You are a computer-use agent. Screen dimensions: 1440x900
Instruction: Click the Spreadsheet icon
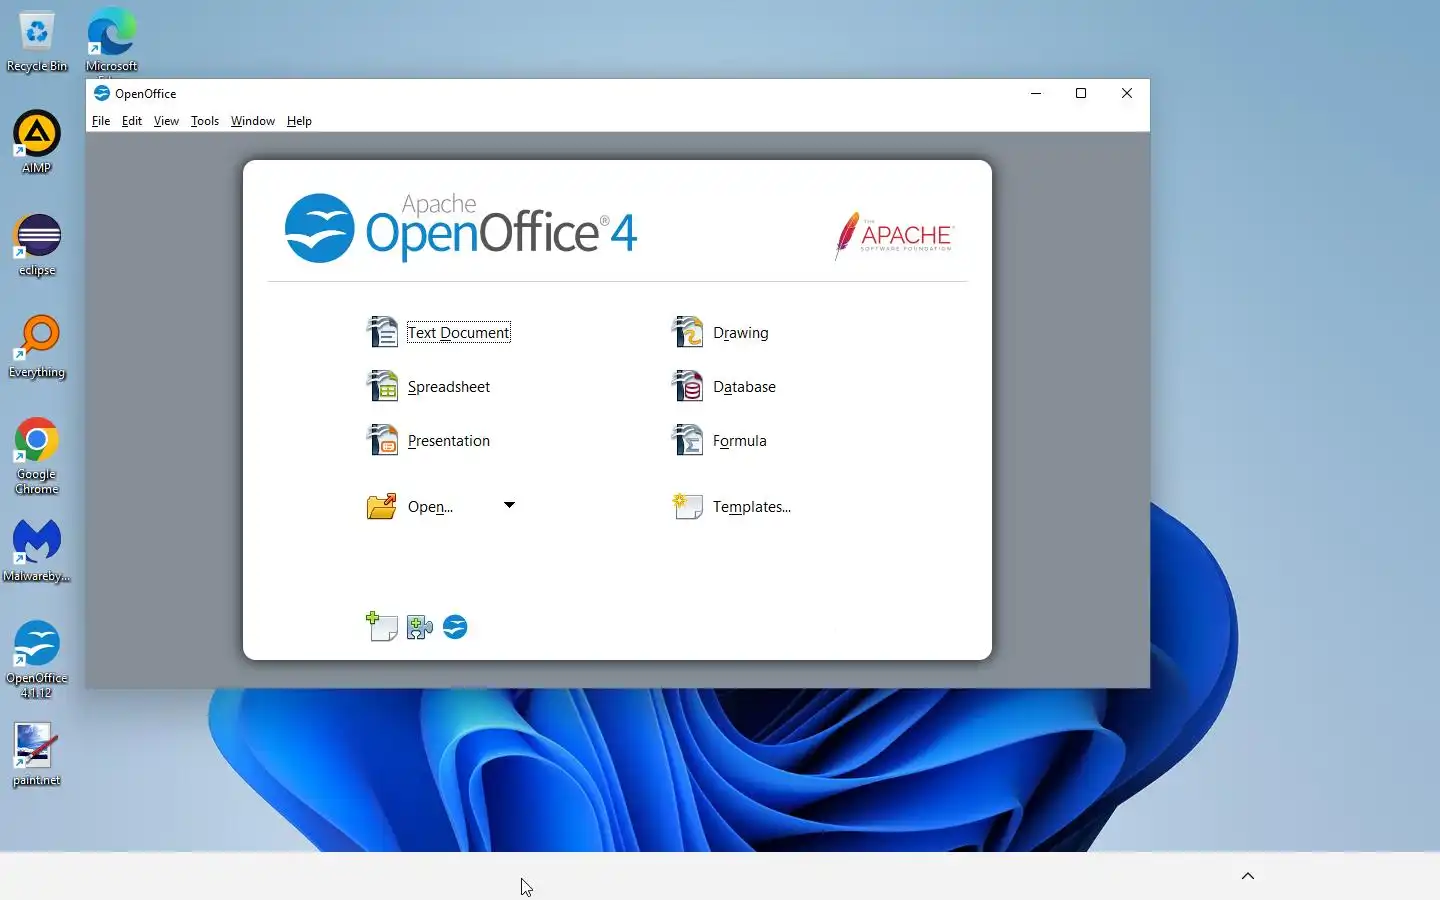(382, 386)
